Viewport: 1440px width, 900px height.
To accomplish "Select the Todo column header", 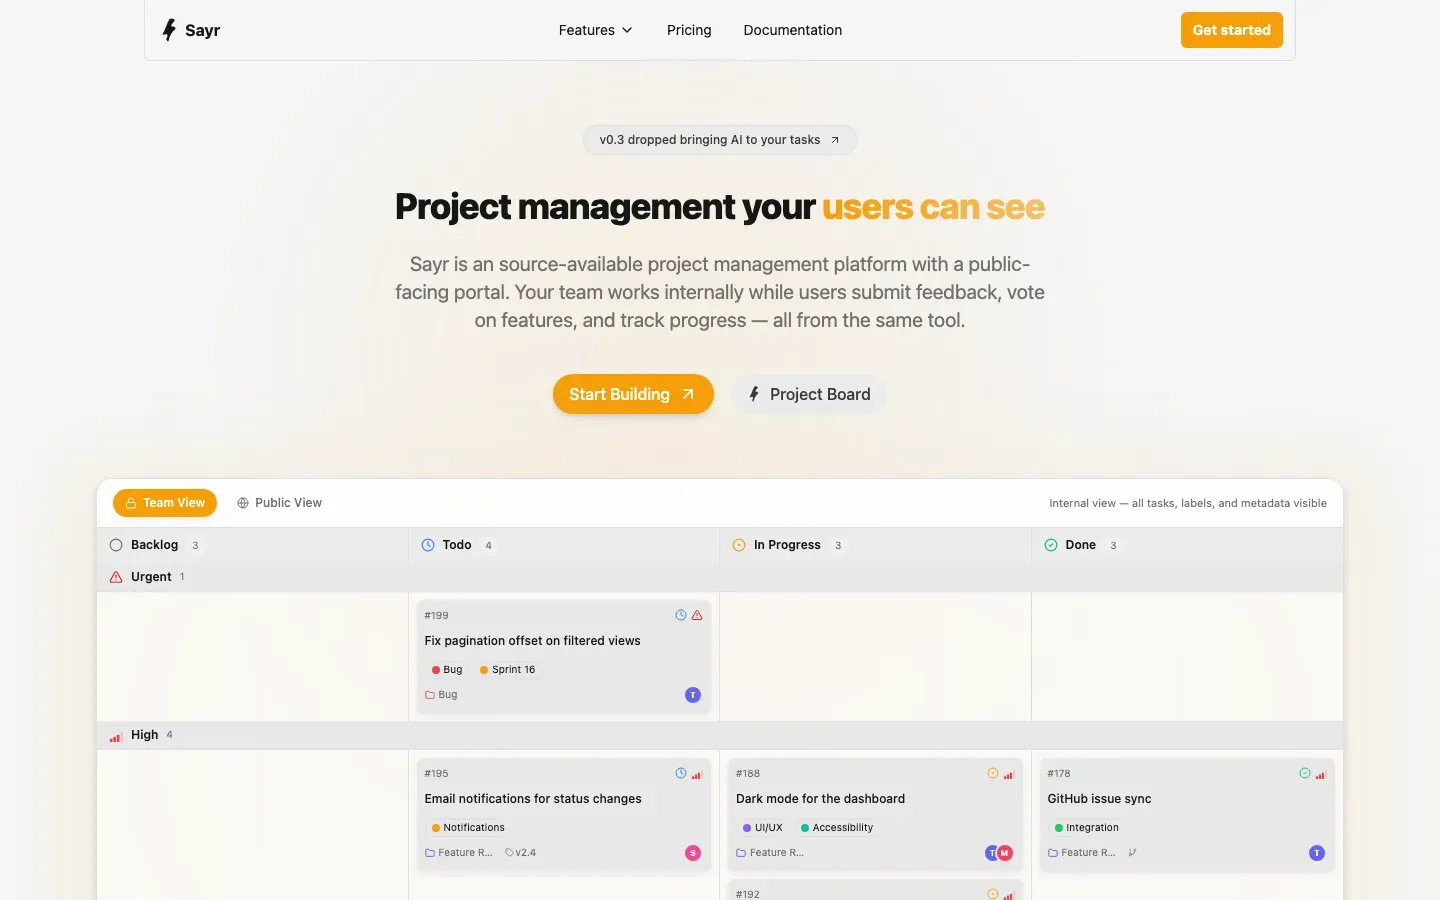I will (564, 545).
